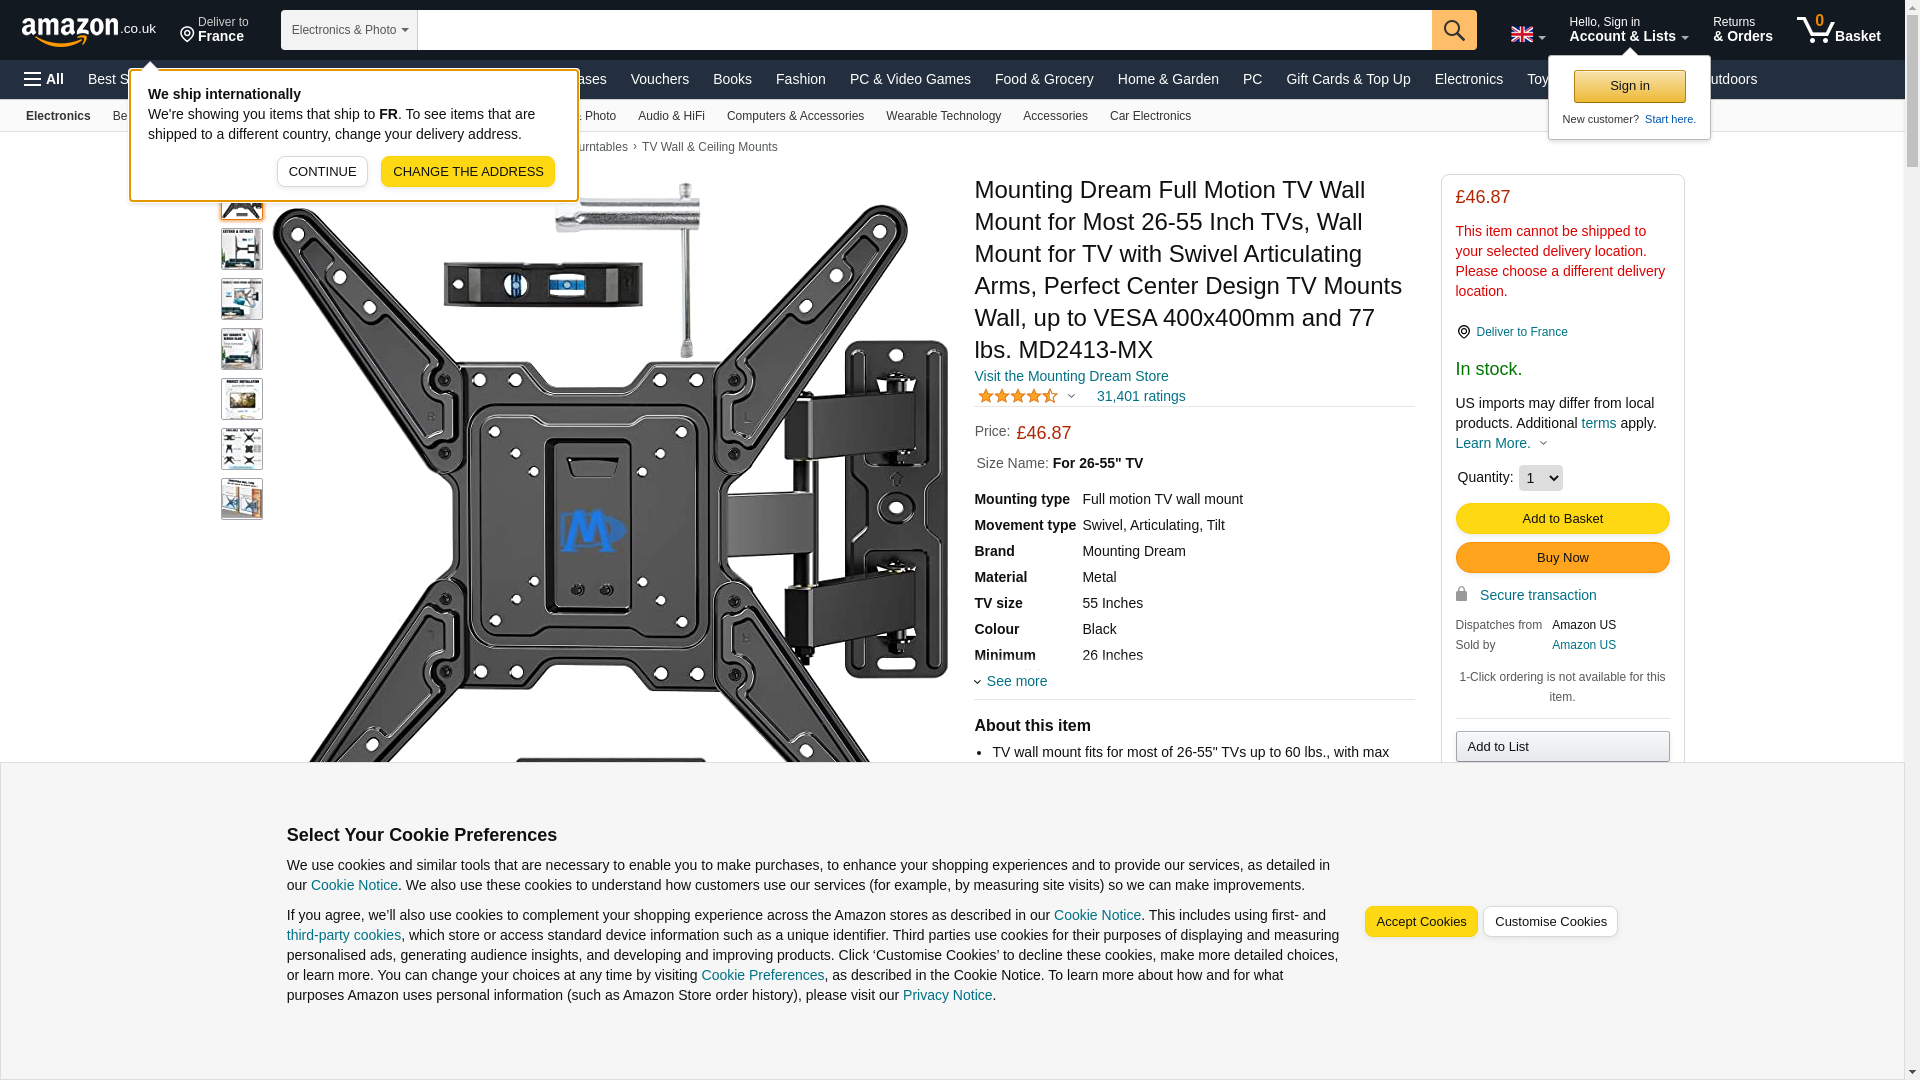The width and height of the screenshot is (1920, 1080).
Task: Select the second product thumbnail image
Action: tap(241, 249)
